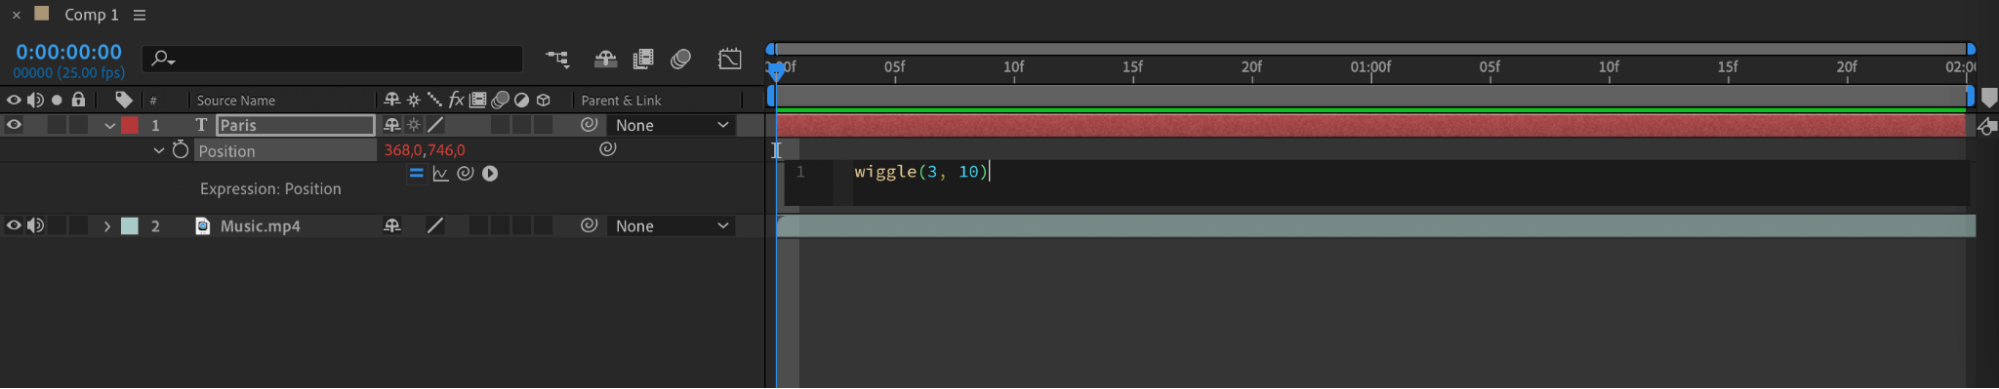
Task: Toggle the Position stopwatch
Action: pos(180,150)
